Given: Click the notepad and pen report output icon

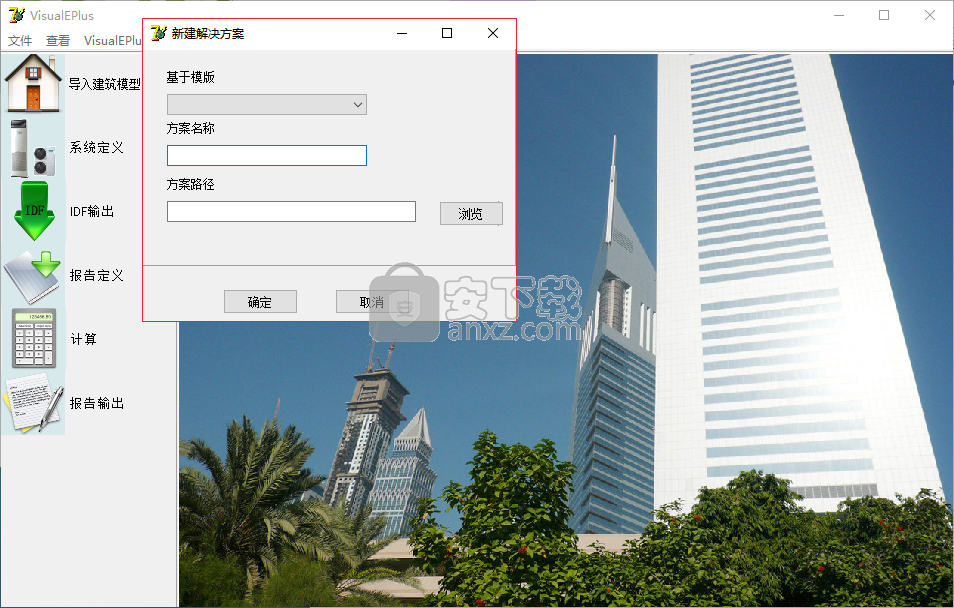Looking at the screenshot, I should (x=33, y=403).
